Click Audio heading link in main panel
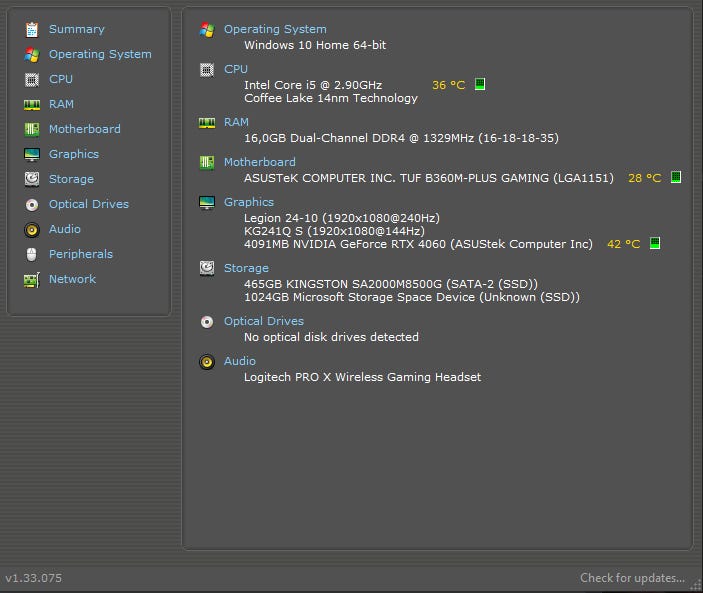The width and height of the screenshot is (703, 593). pos(240,361)
